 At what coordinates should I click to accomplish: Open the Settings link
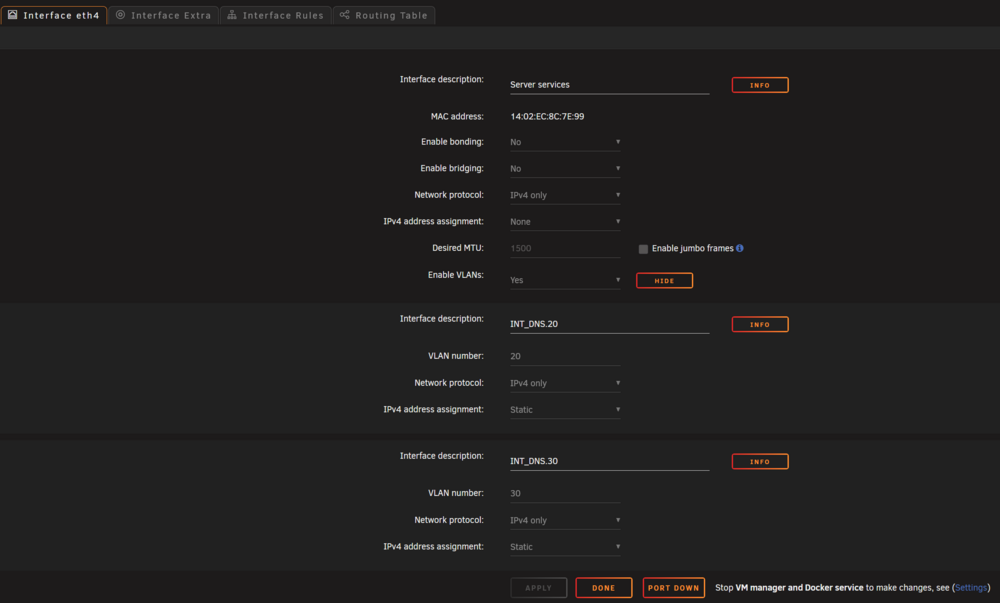971,588
